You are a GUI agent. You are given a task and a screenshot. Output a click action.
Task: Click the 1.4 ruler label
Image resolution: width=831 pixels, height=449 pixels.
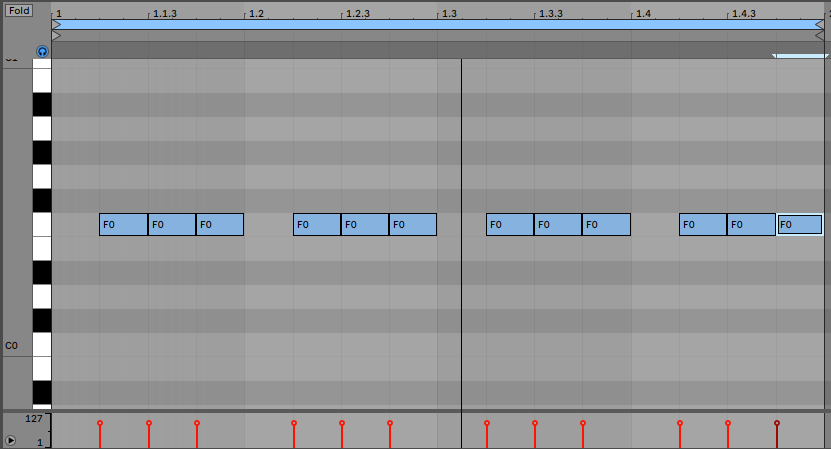tap(643, 14)
